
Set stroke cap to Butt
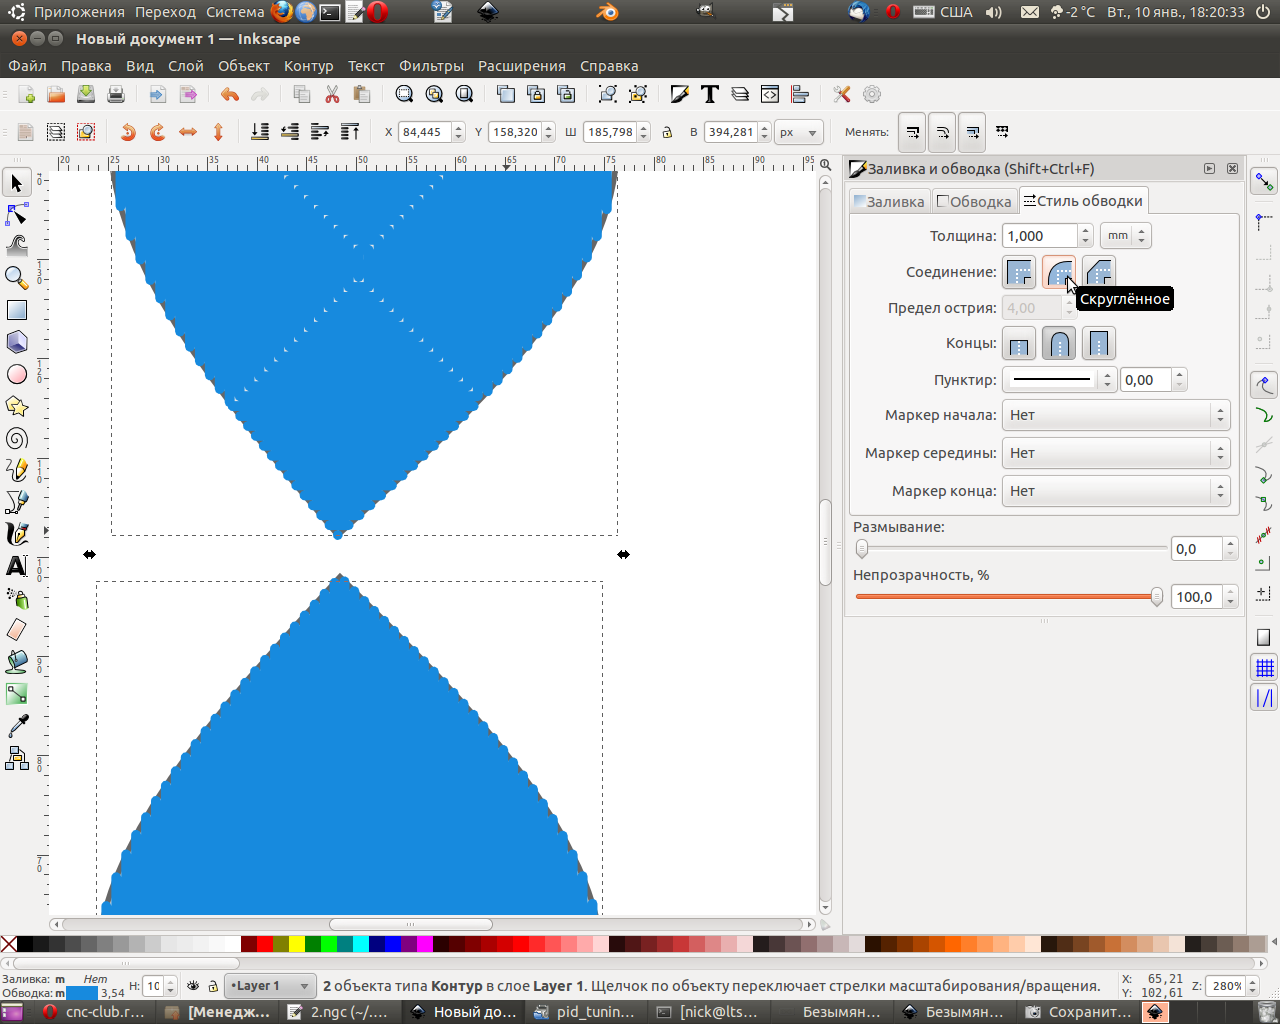click(1019, 344)
